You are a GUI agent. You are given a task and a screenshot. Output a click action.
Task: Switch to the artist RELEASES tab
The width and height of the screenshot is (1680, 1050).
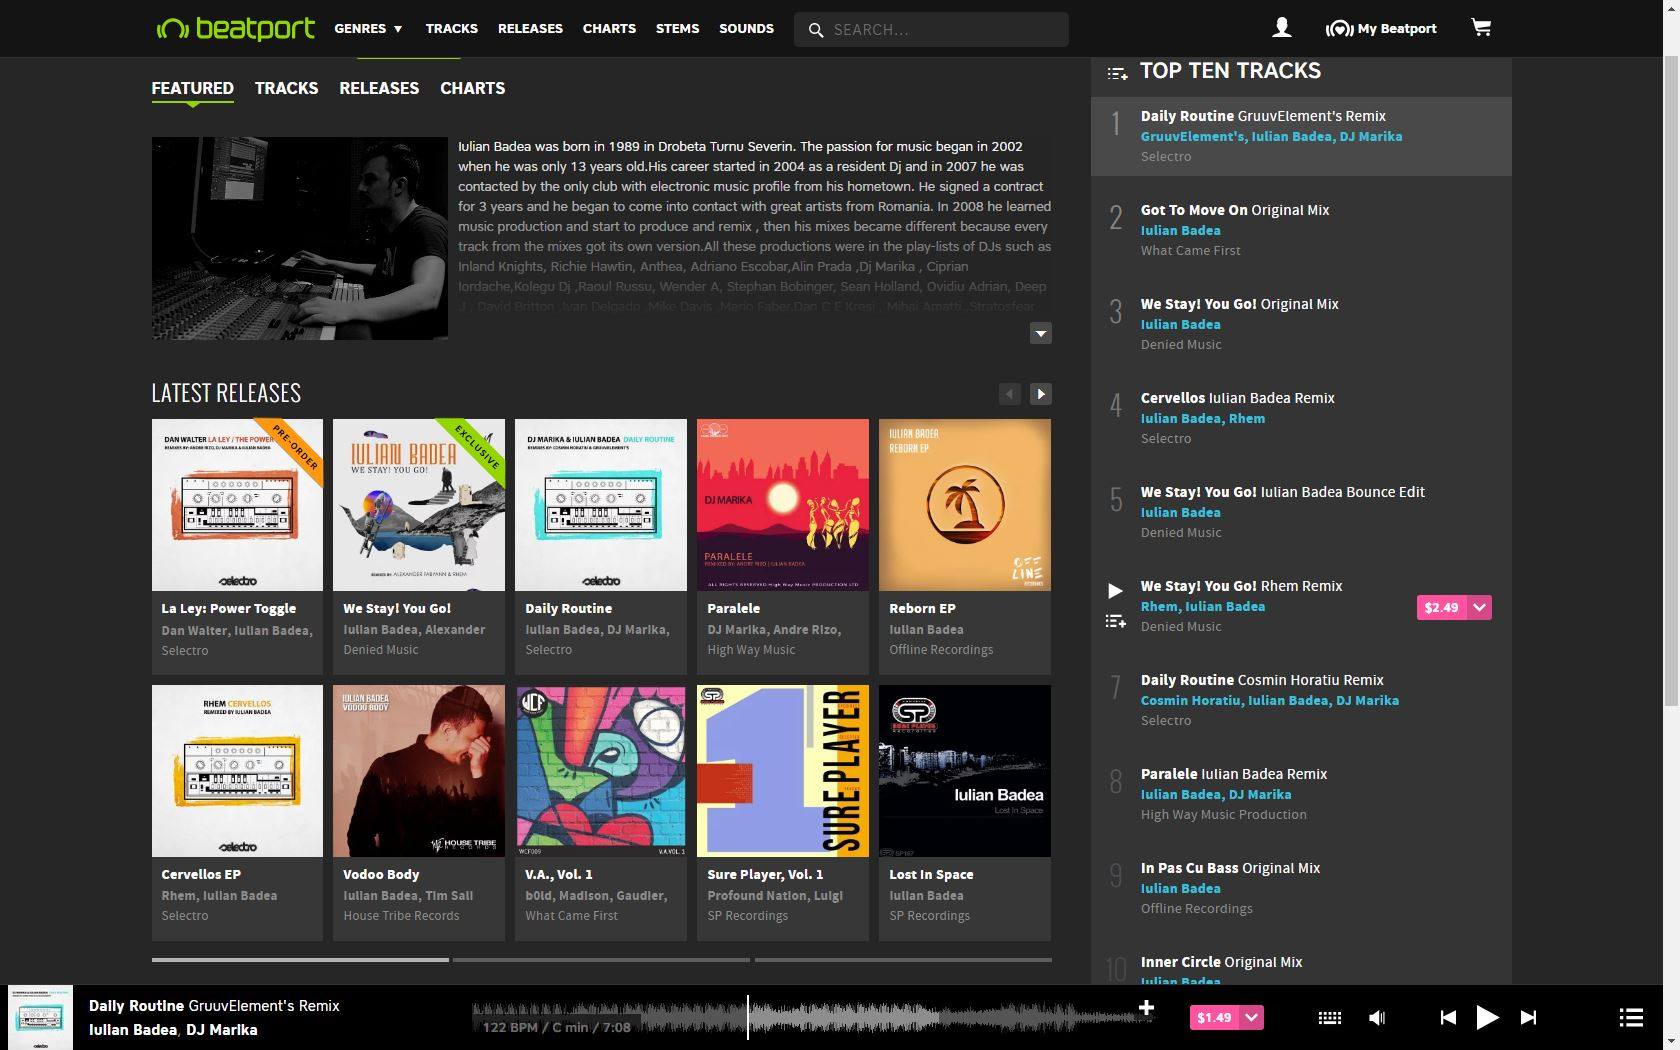(379, 88)
